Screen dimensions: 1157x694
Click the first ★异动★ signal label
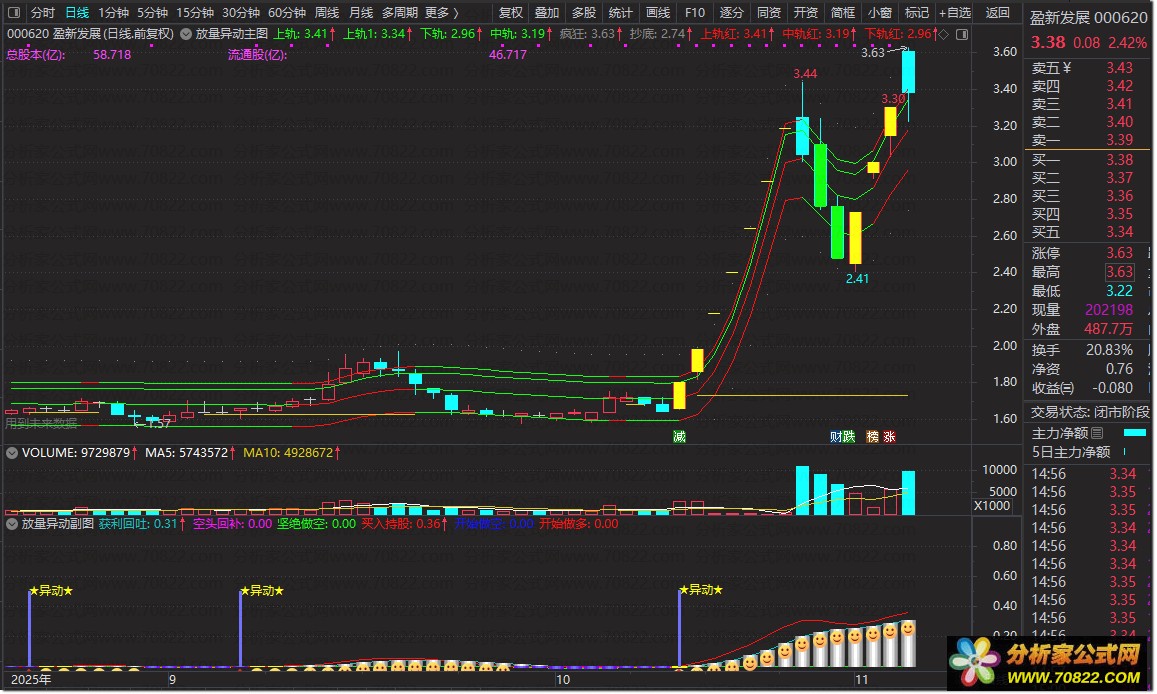(x=51, y=591)
